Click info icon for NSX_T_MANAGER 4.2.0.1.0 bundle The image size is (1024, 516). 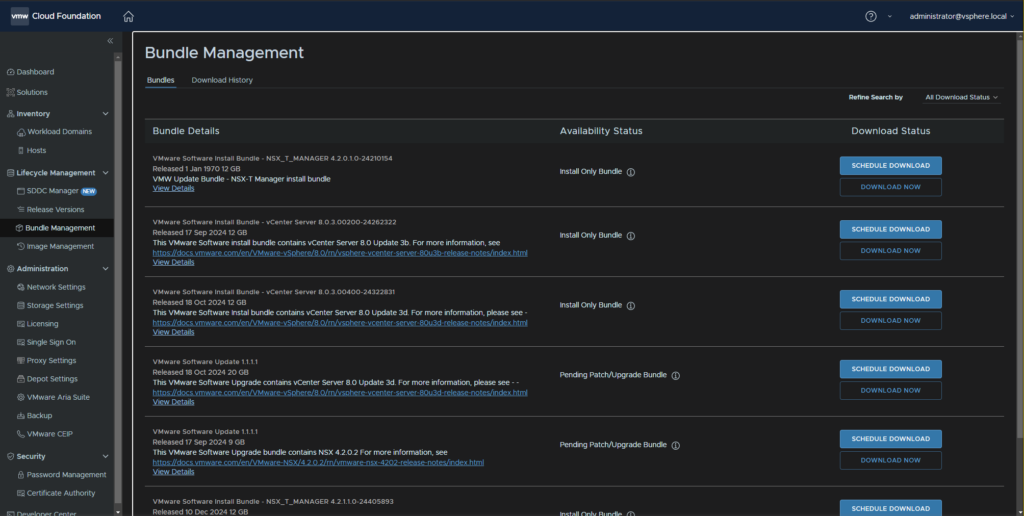631,172
